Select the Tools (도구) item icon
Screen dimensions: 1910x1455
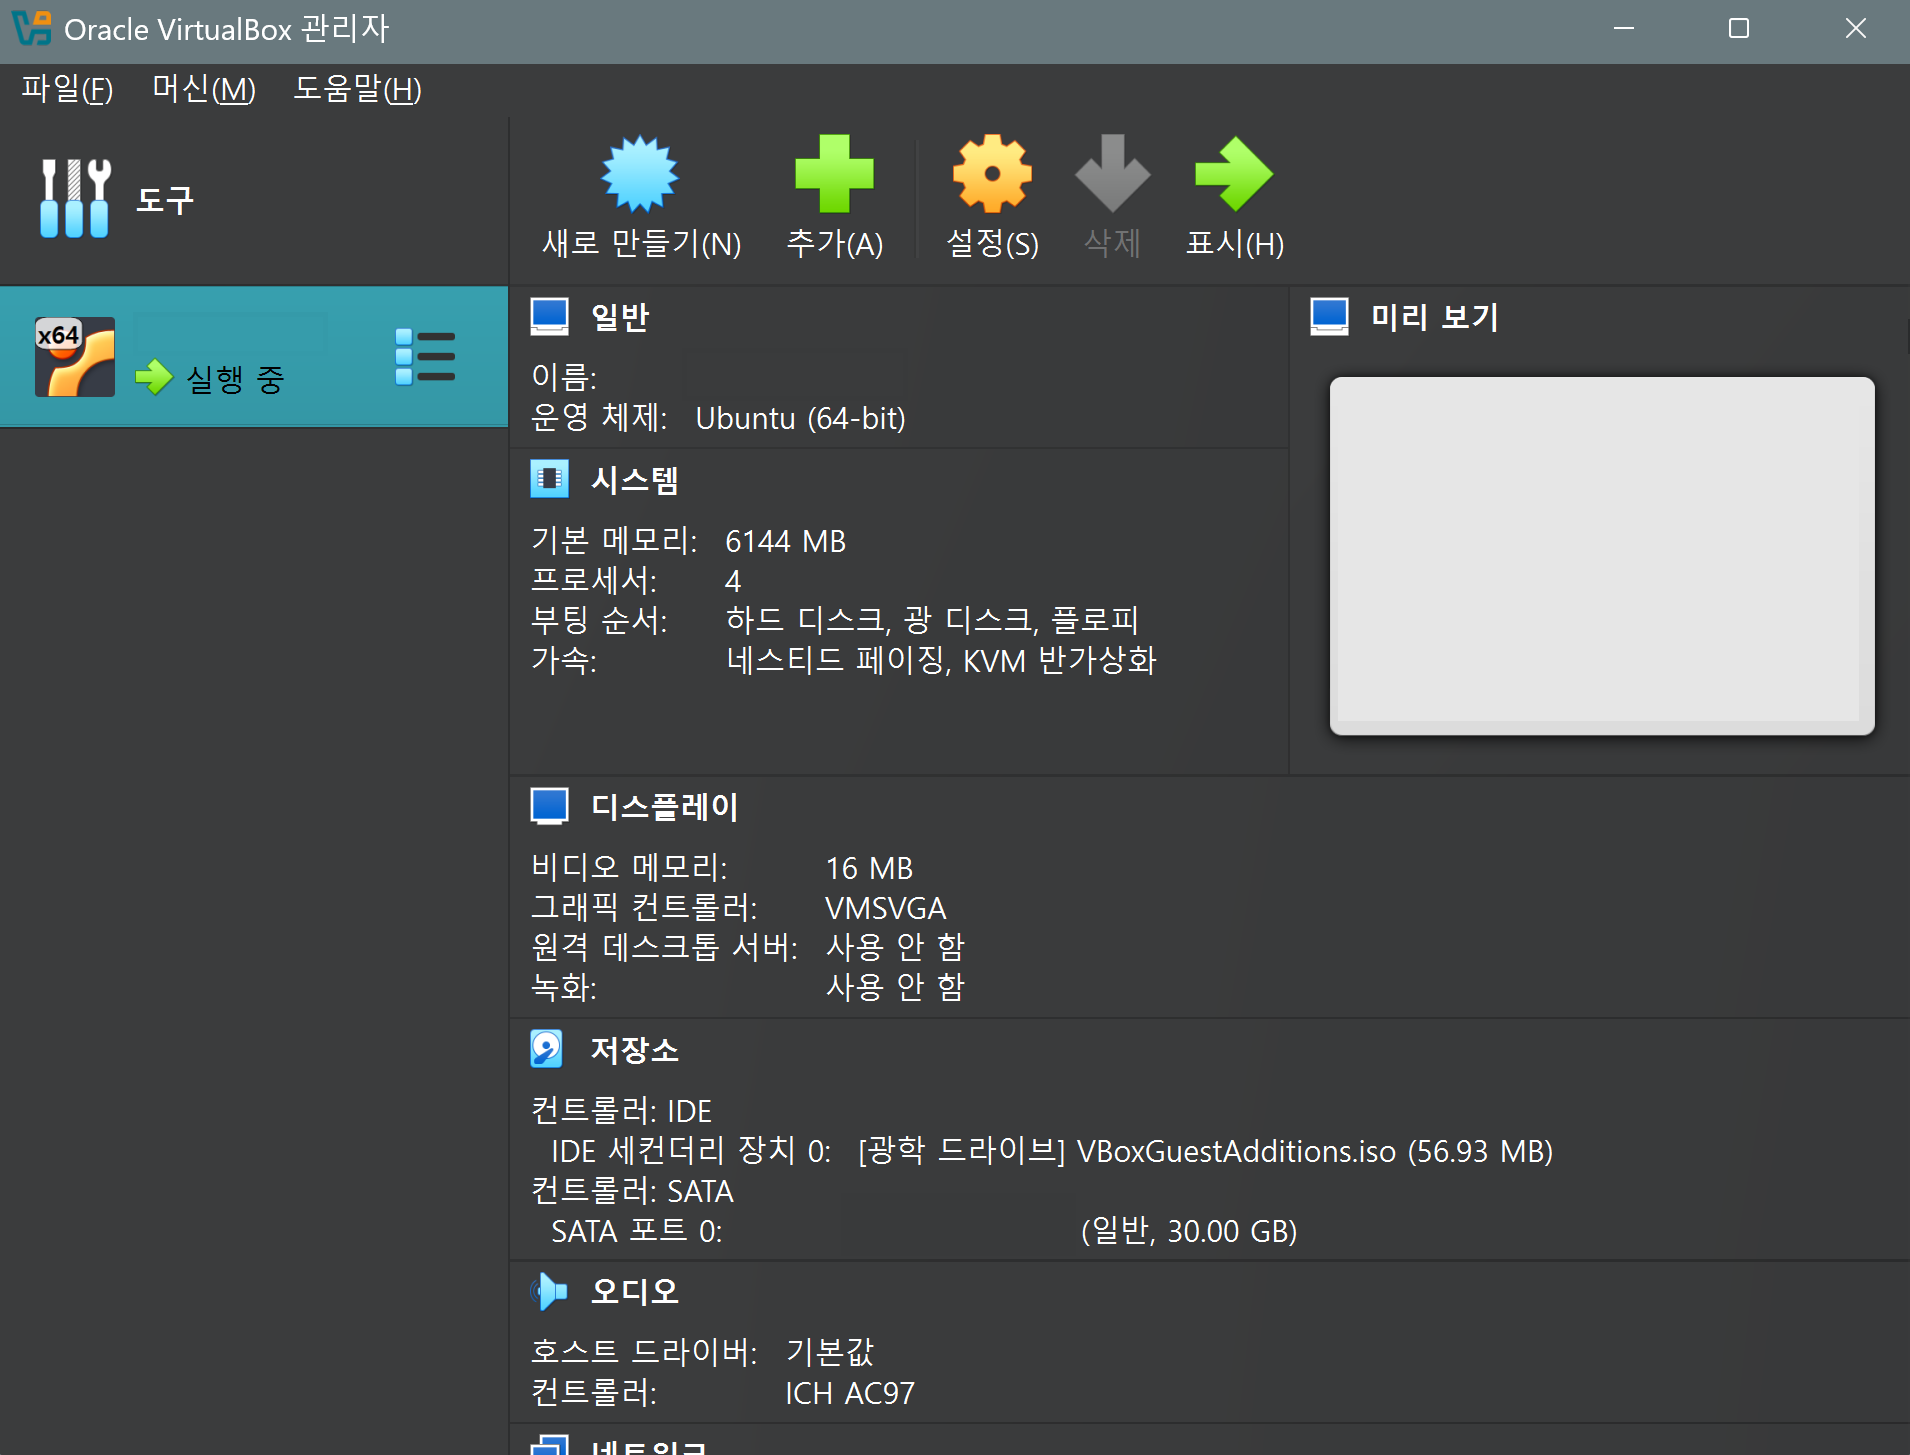74,198
